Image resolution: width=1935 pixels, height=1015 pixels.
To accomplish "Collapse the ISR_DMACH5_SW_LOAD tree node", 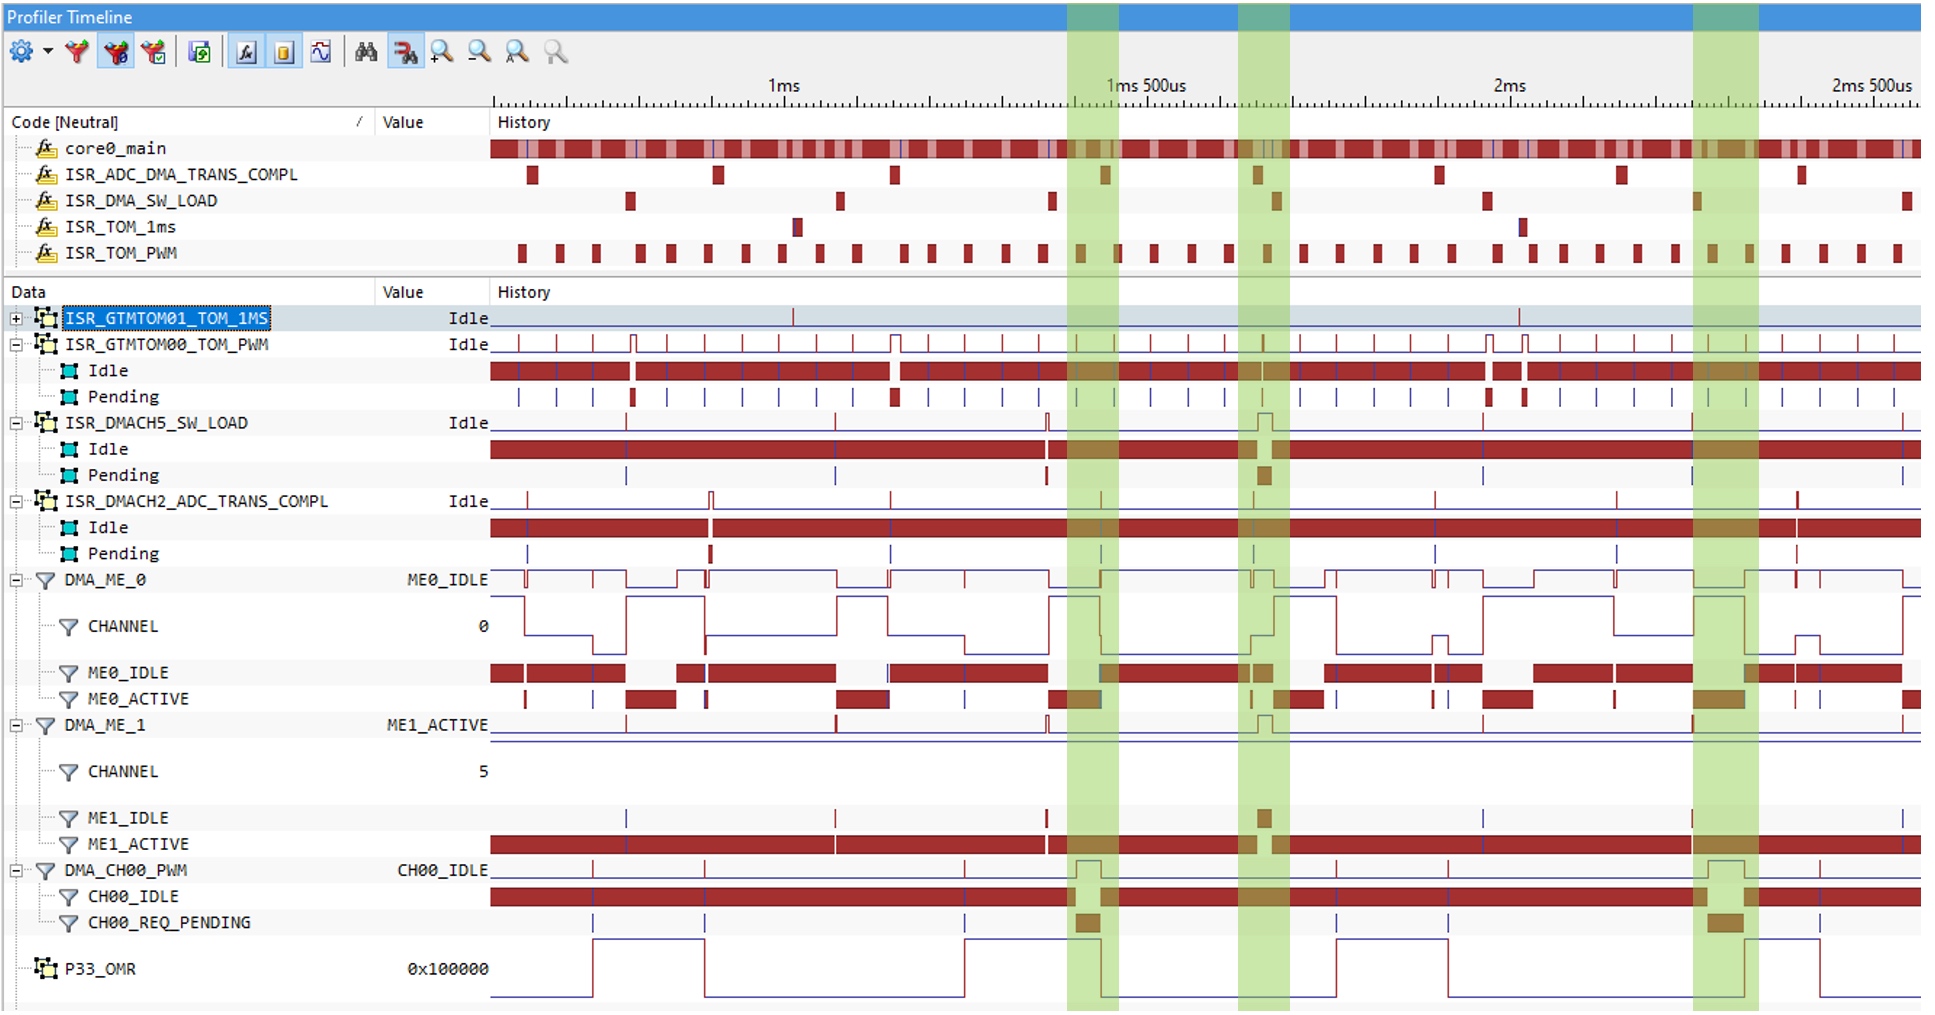I will click(x=16, y=423).
